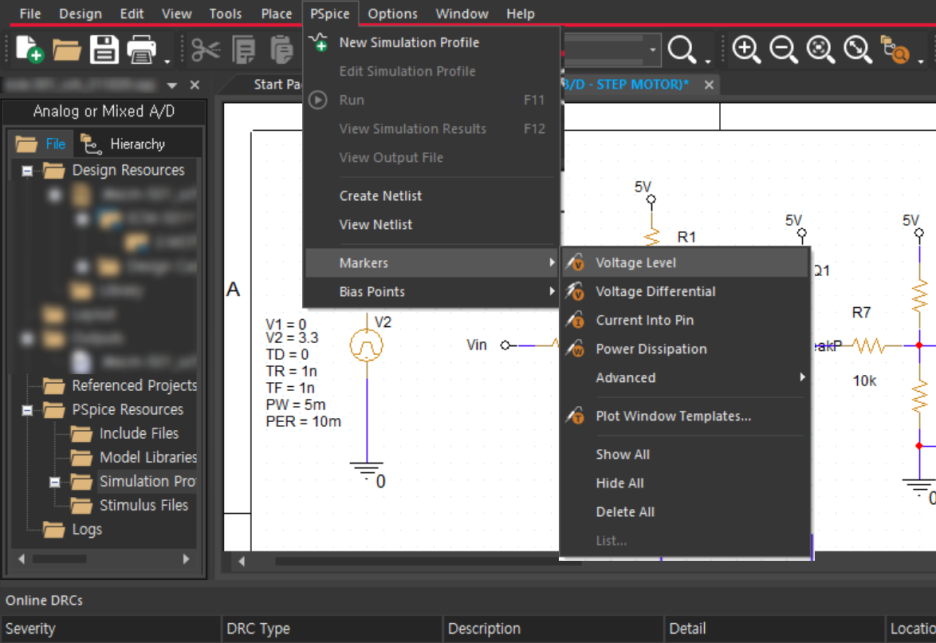Open the Options menu
The width and height of the screenshot is (936, 643).
392,14
